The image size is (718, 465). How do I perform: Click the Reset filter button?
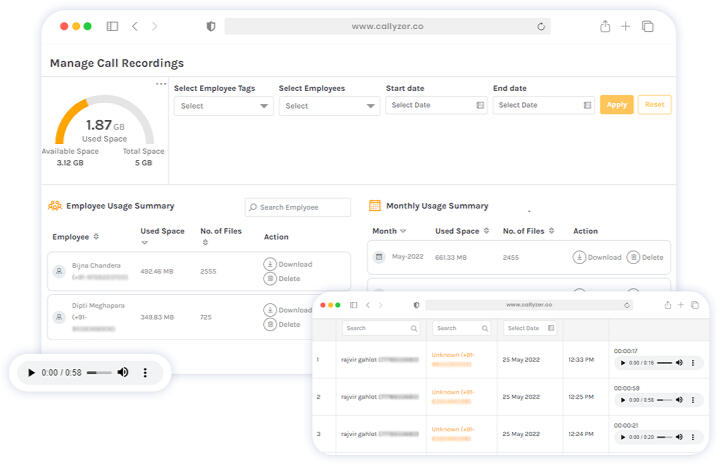click(x=654, y=104)
